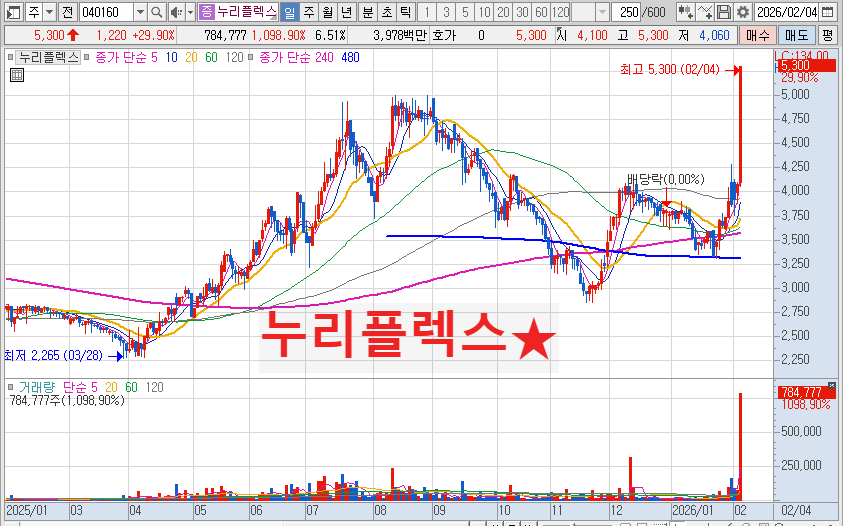Screen dimensions: 843x526
Task: Click the blue 10 moving average legend
Action: (x=172, y=58)
